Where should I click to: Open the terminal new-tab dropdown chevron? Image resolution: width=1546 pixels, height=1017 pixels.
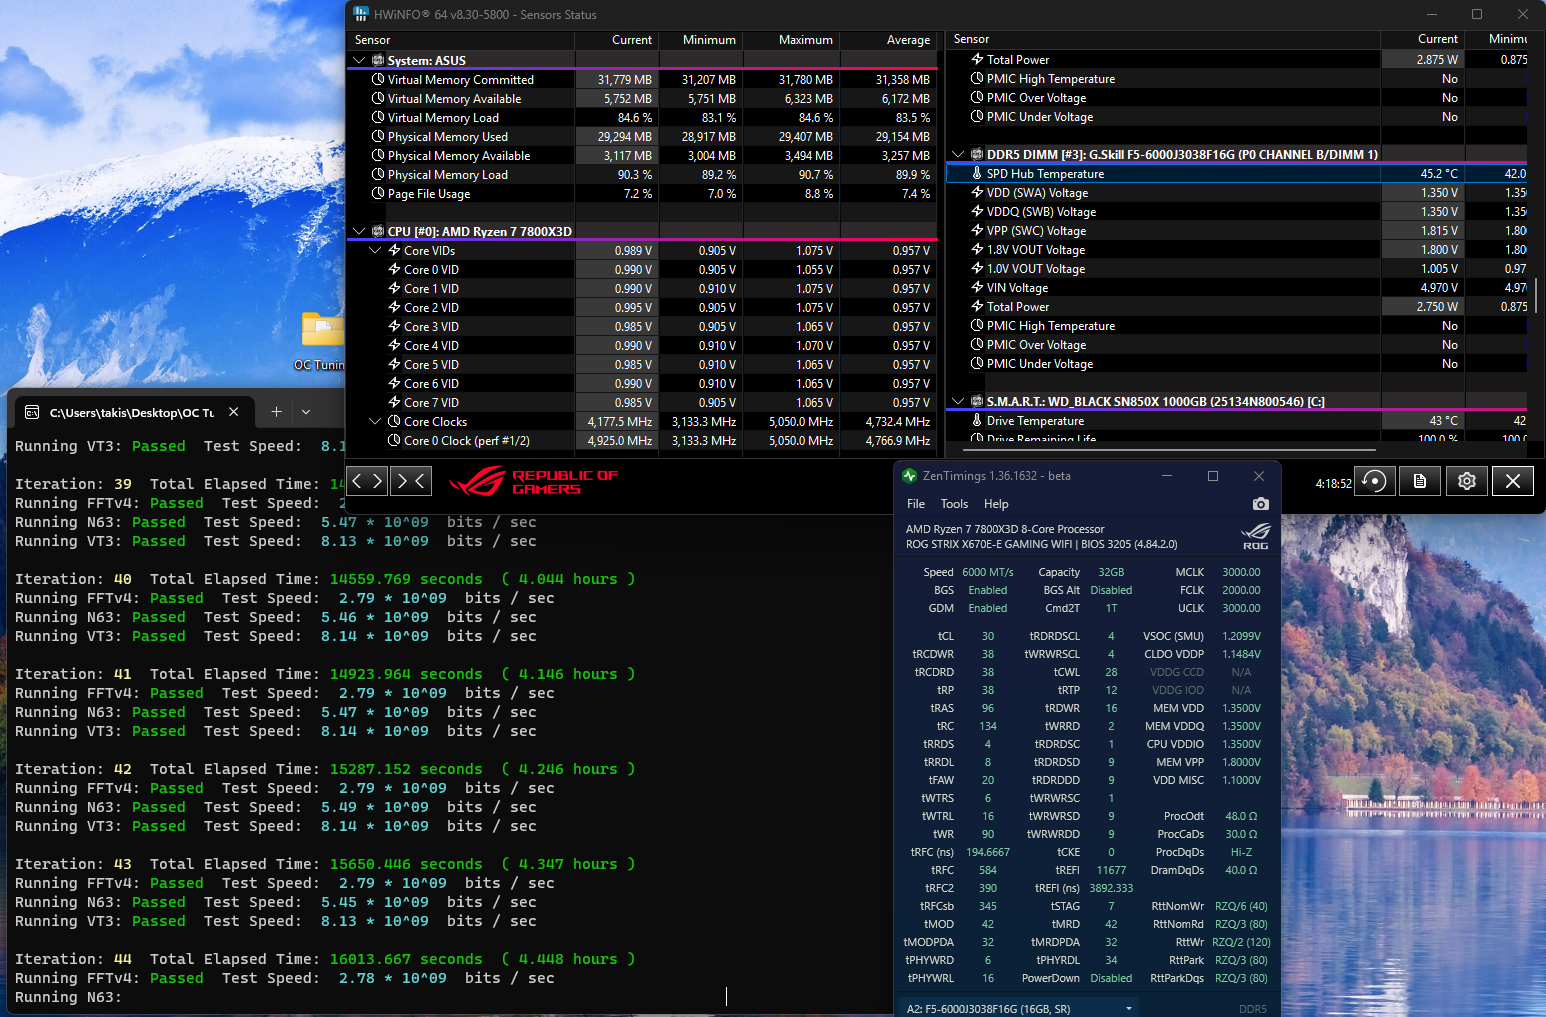point(306,411)
